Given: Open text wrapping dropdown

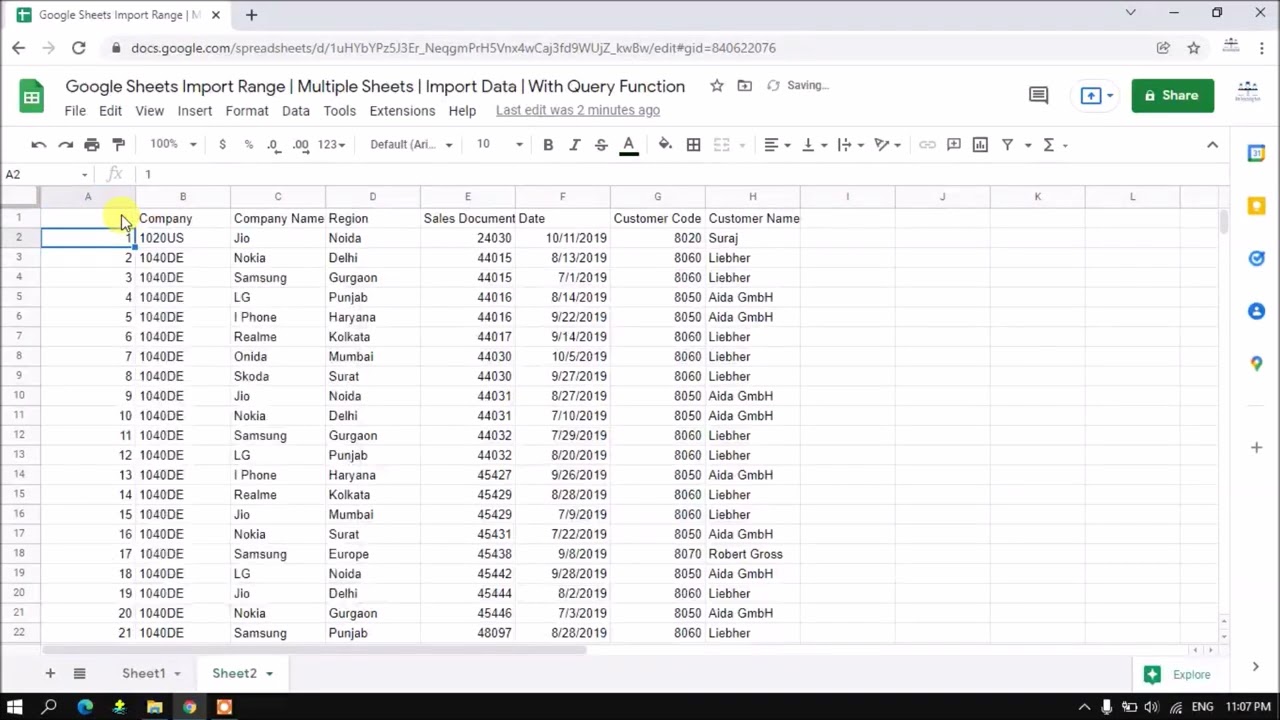Looking at the screenshot, I should pyautogui.click(x=850, y=145).
